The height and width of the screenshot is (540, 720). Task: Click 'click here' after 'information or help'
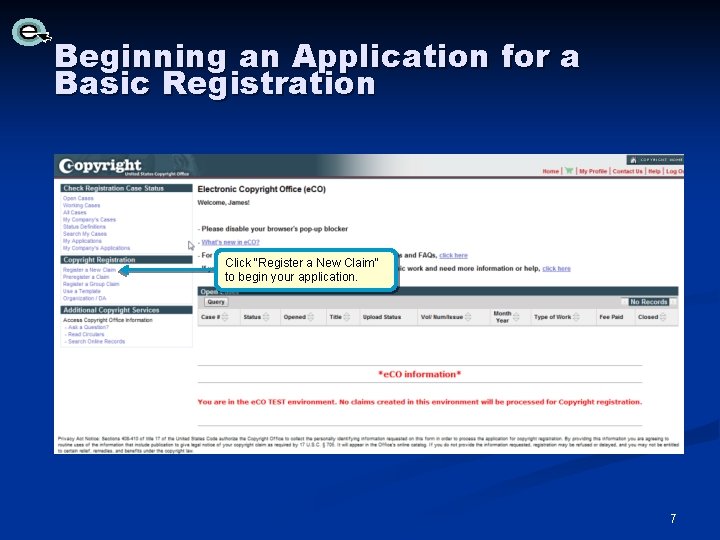pos(557,269)
